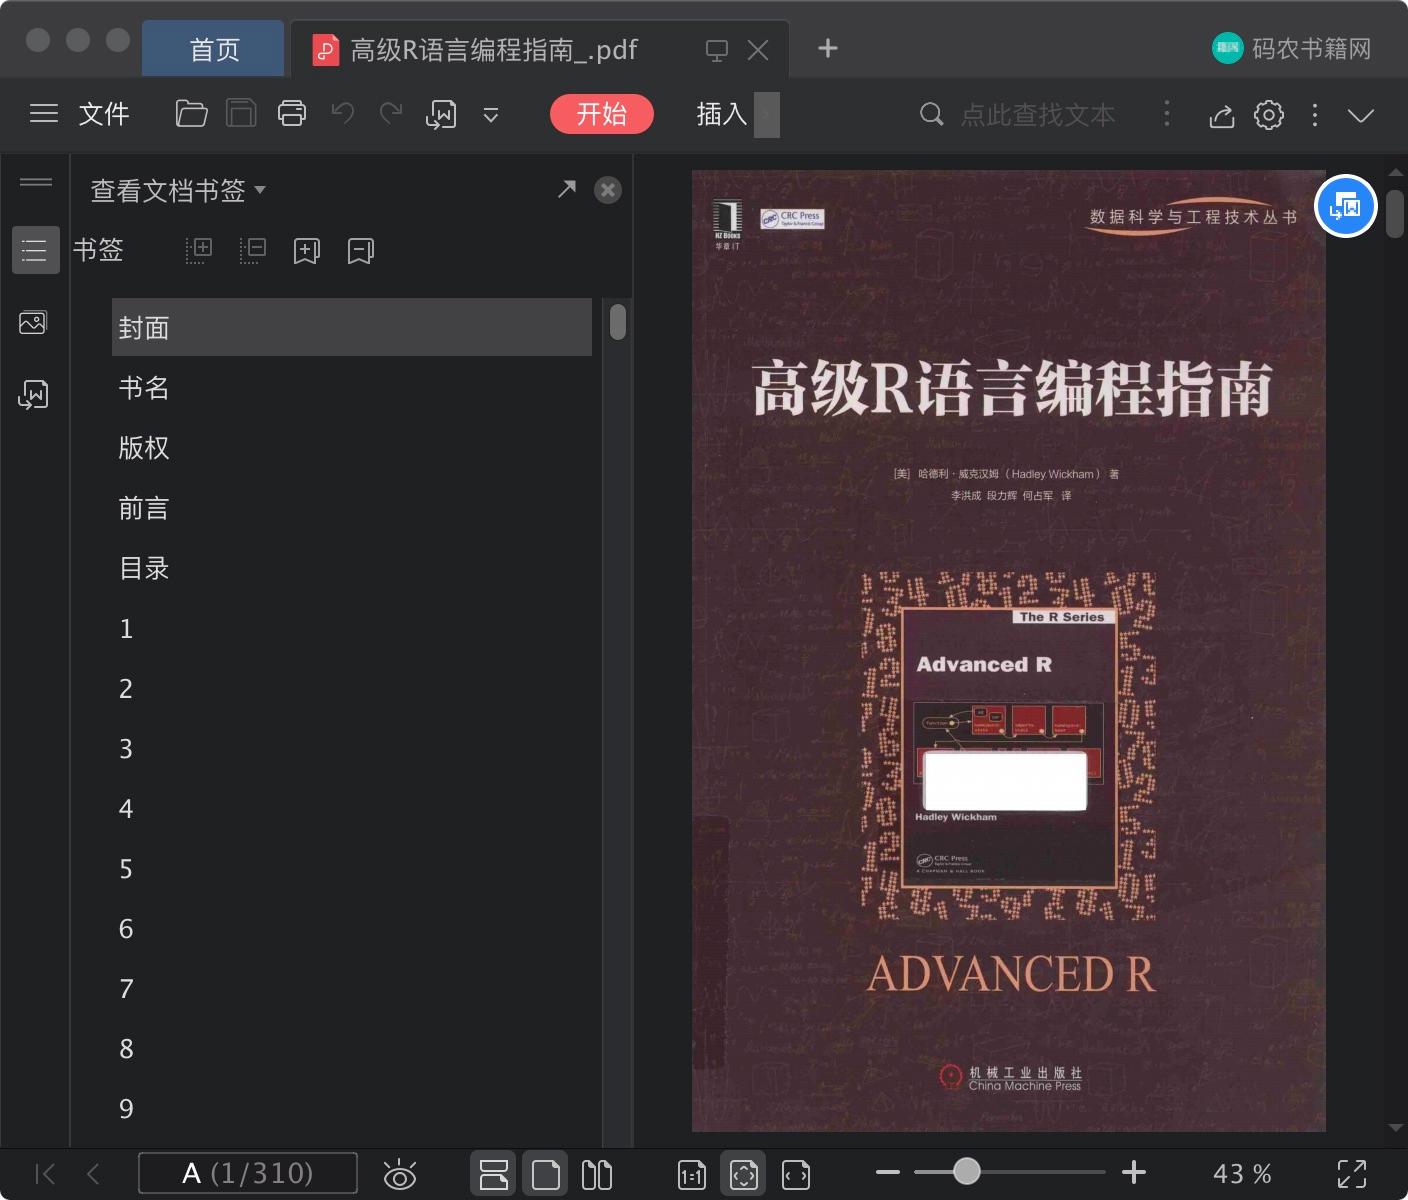Image resolution: width=1408 pixels, height=1200 pixels.
Task: Click the add bookmark icon
Action: (x=306, y=251)
